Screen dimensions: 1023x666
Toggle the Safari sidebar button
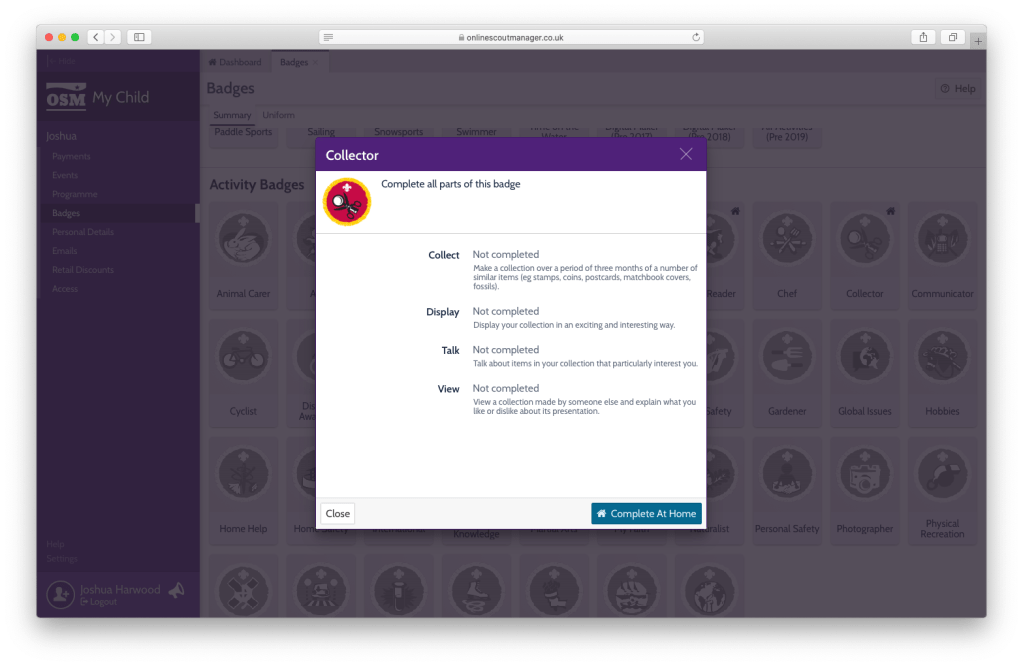tap(139, 37)
